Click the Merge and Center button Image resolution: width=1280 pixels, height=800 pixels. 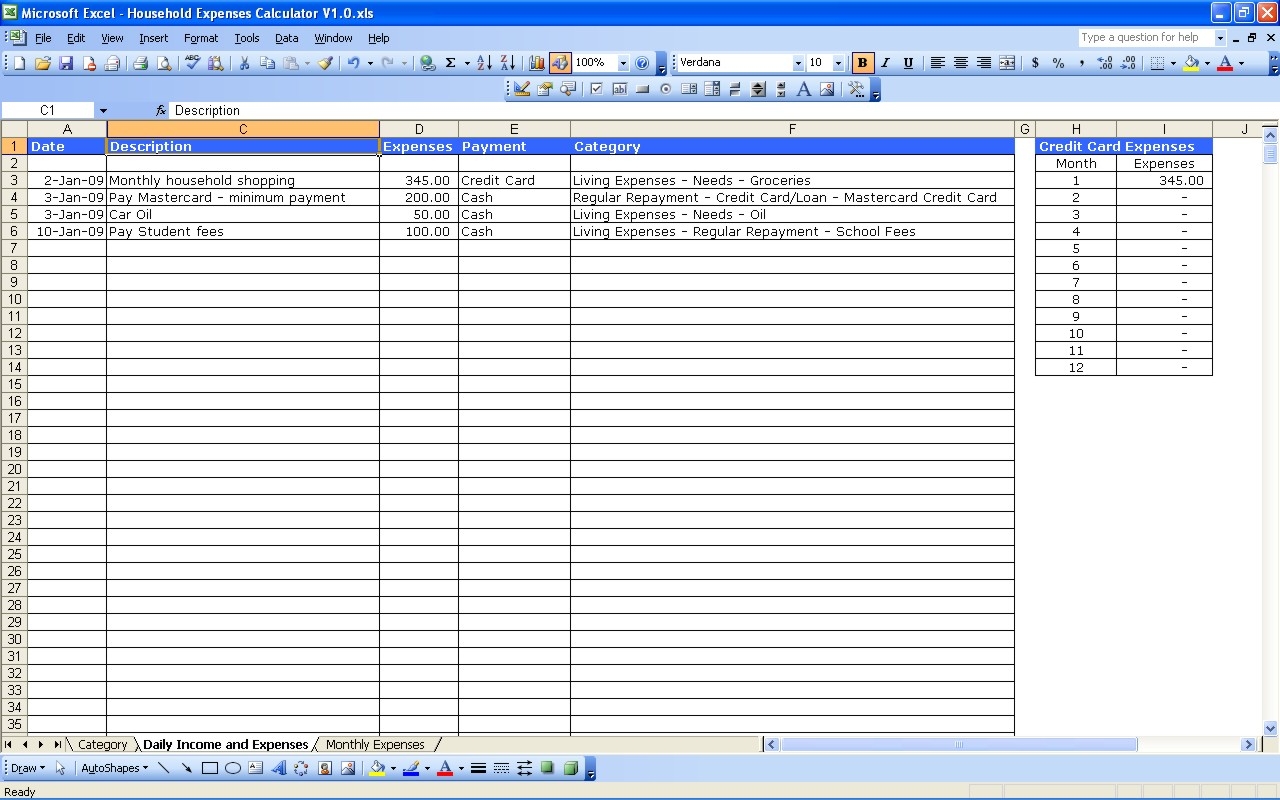tap(1006, 62)
